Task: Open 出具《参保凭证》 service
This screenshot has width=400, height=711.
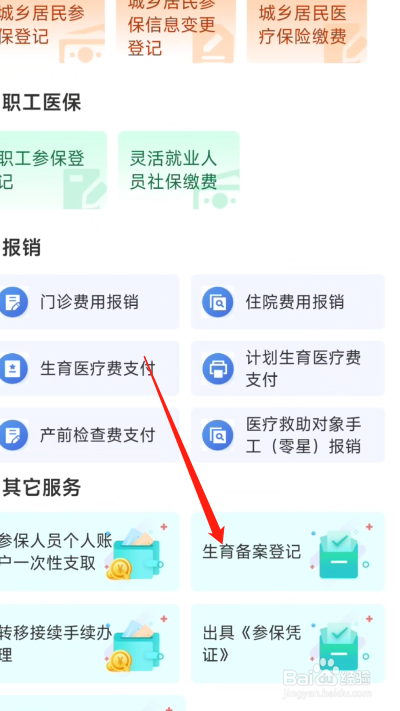Action: point(288,643)
